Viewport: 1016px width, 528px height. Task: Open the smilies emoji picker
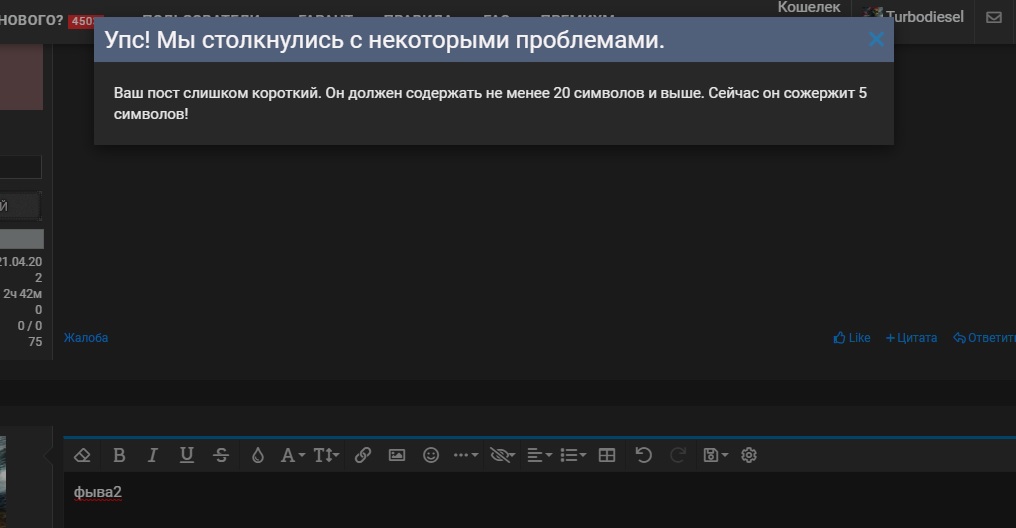(431, 455)
